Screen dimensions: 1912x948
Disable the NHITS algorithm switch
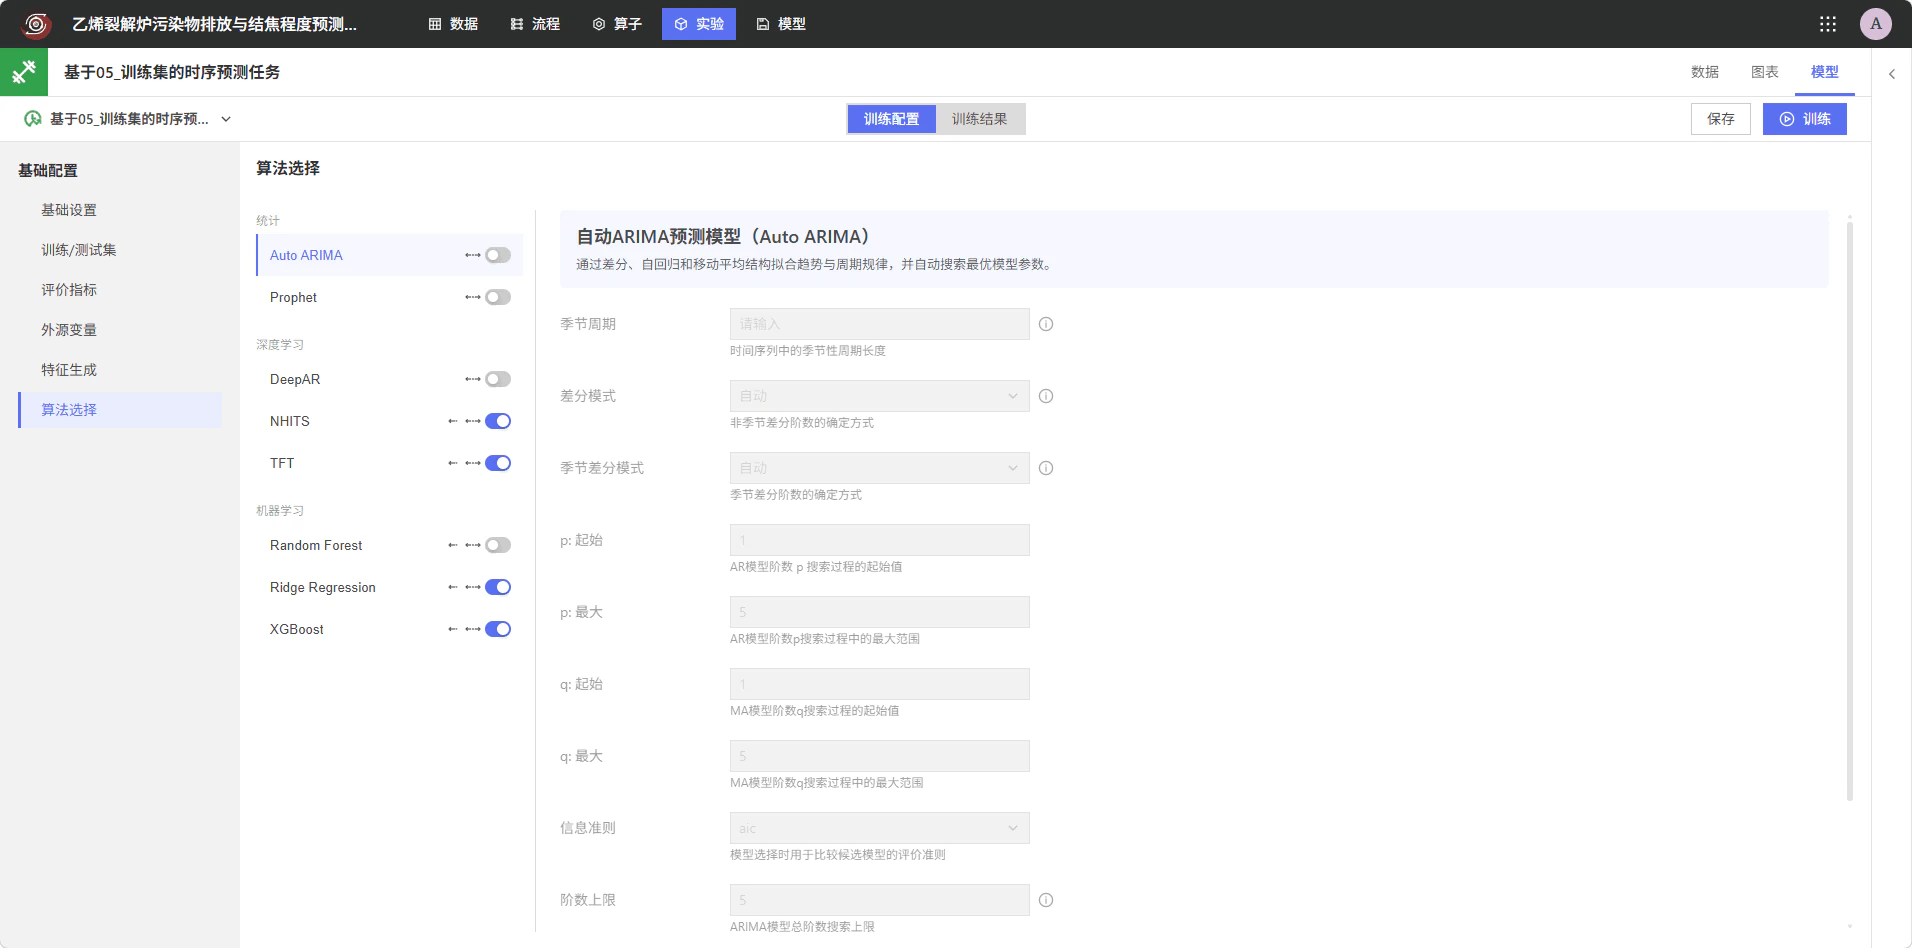click(x=498, y=421)
